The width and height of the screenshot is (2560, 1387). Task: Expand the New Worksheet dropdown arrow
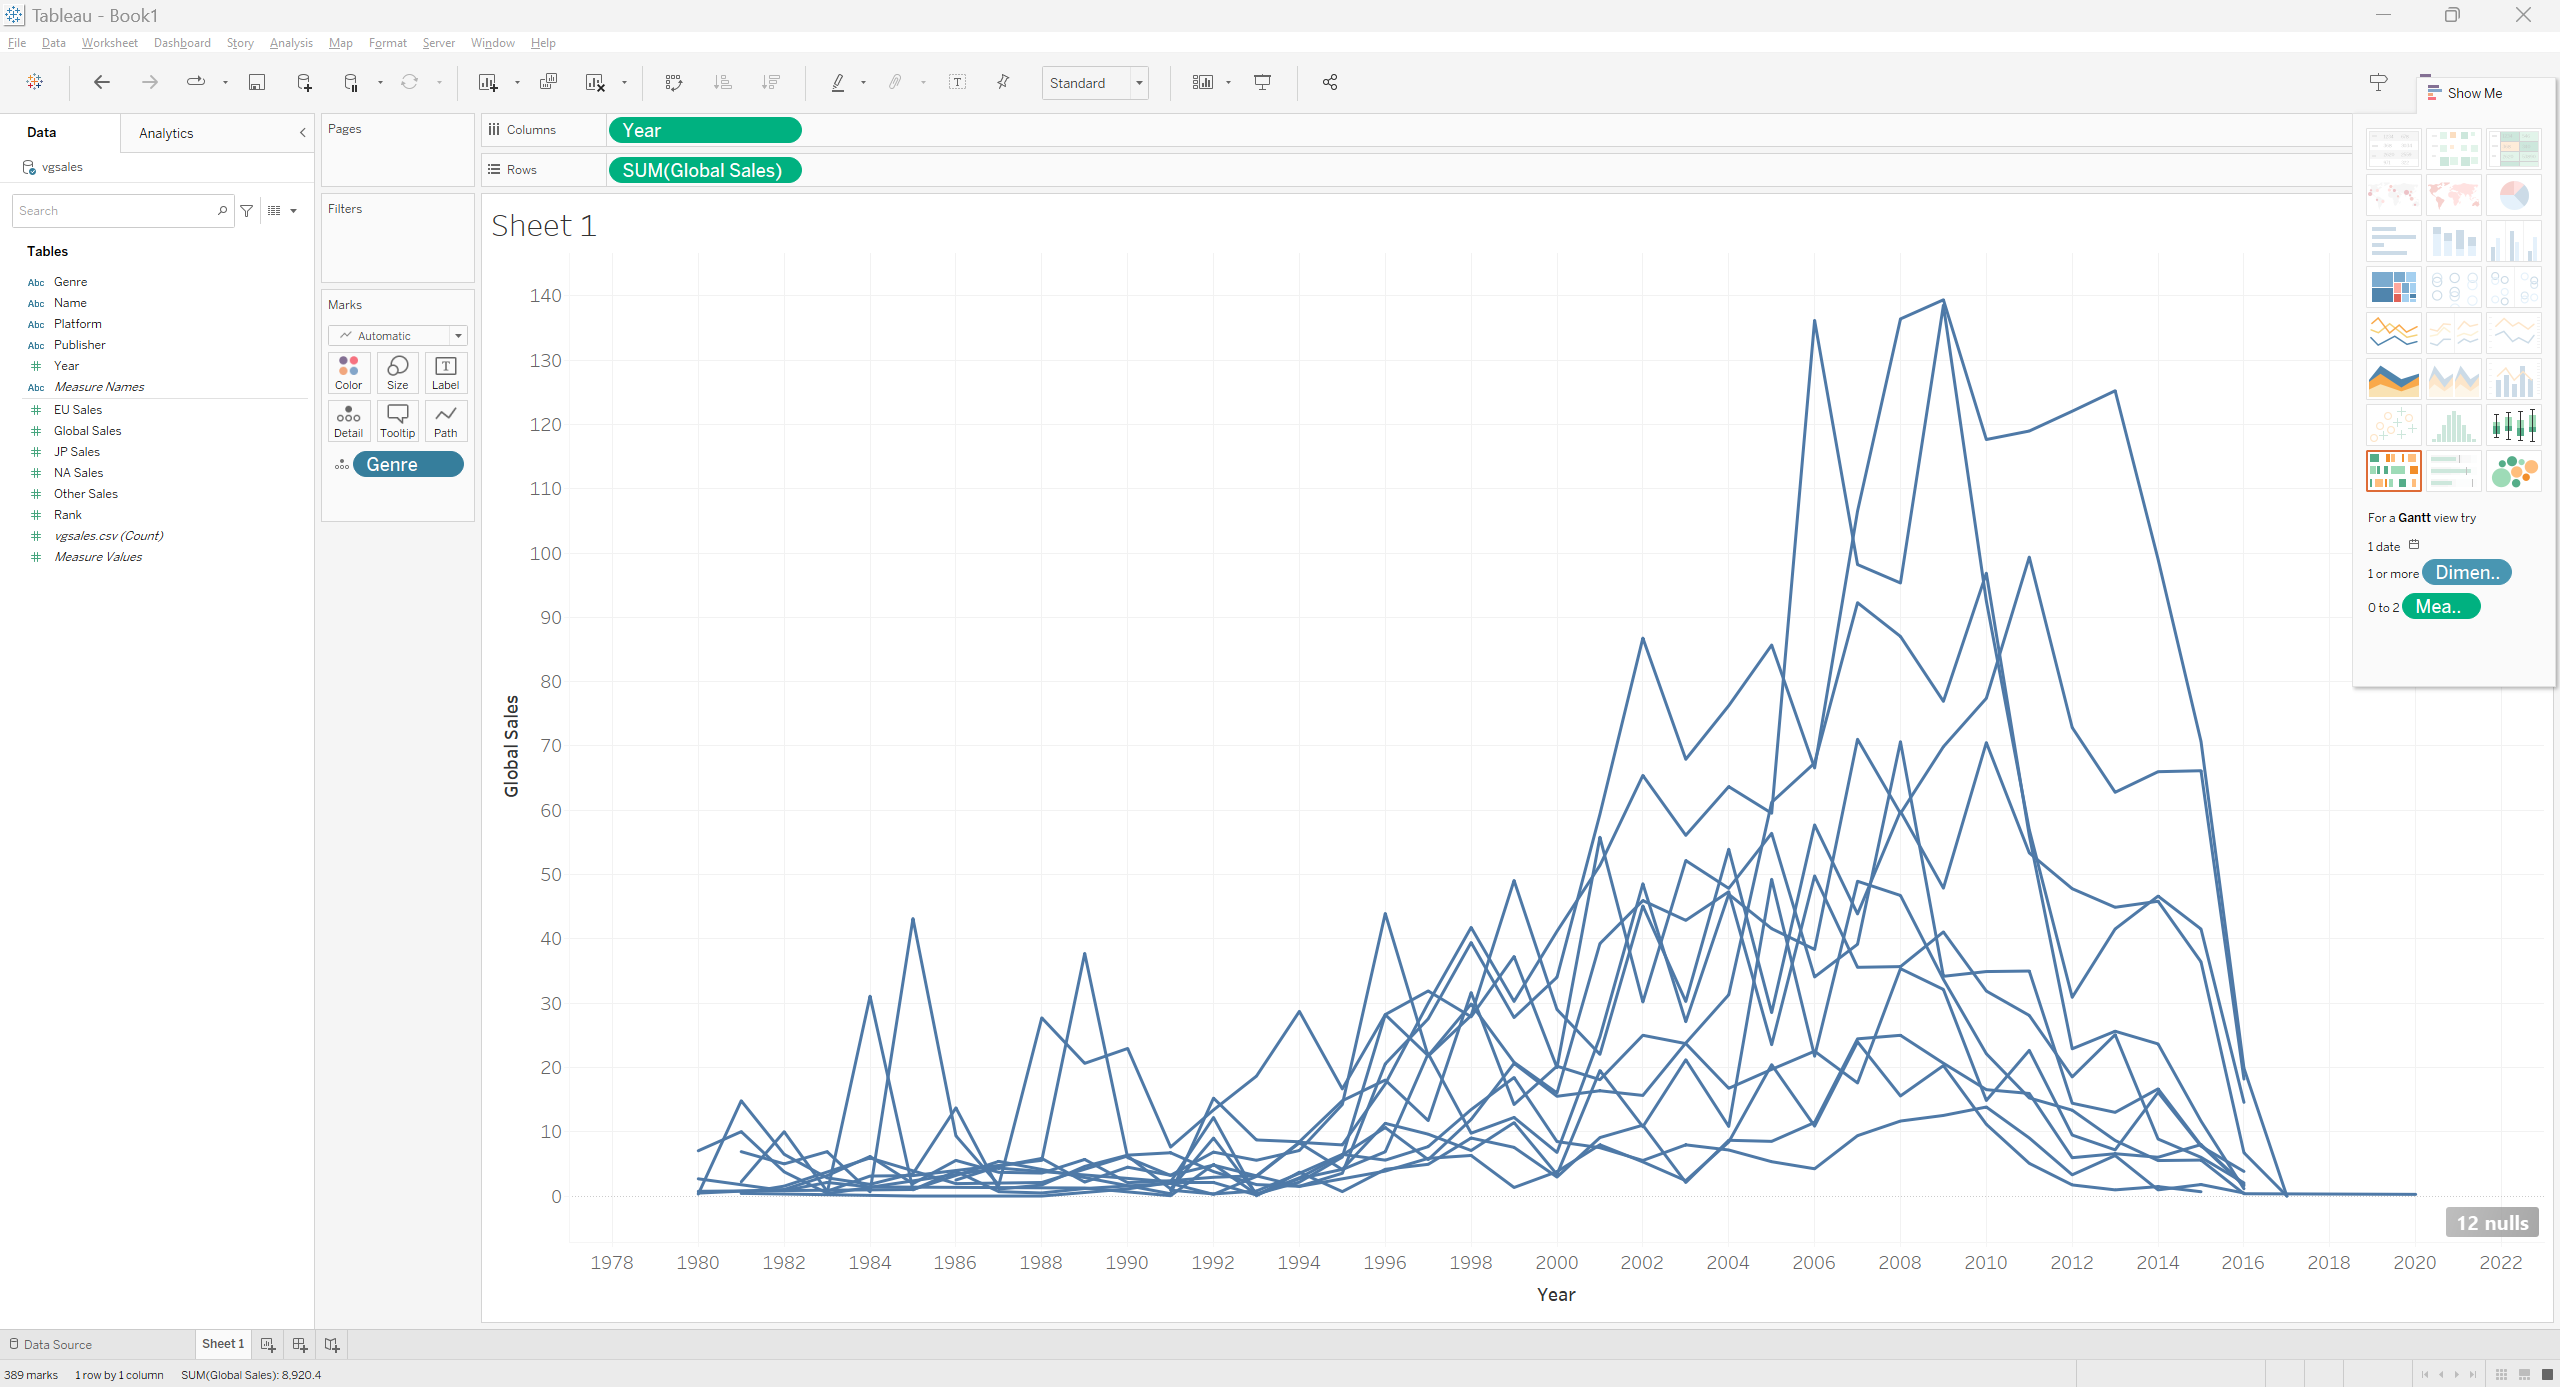coord(517,83)
